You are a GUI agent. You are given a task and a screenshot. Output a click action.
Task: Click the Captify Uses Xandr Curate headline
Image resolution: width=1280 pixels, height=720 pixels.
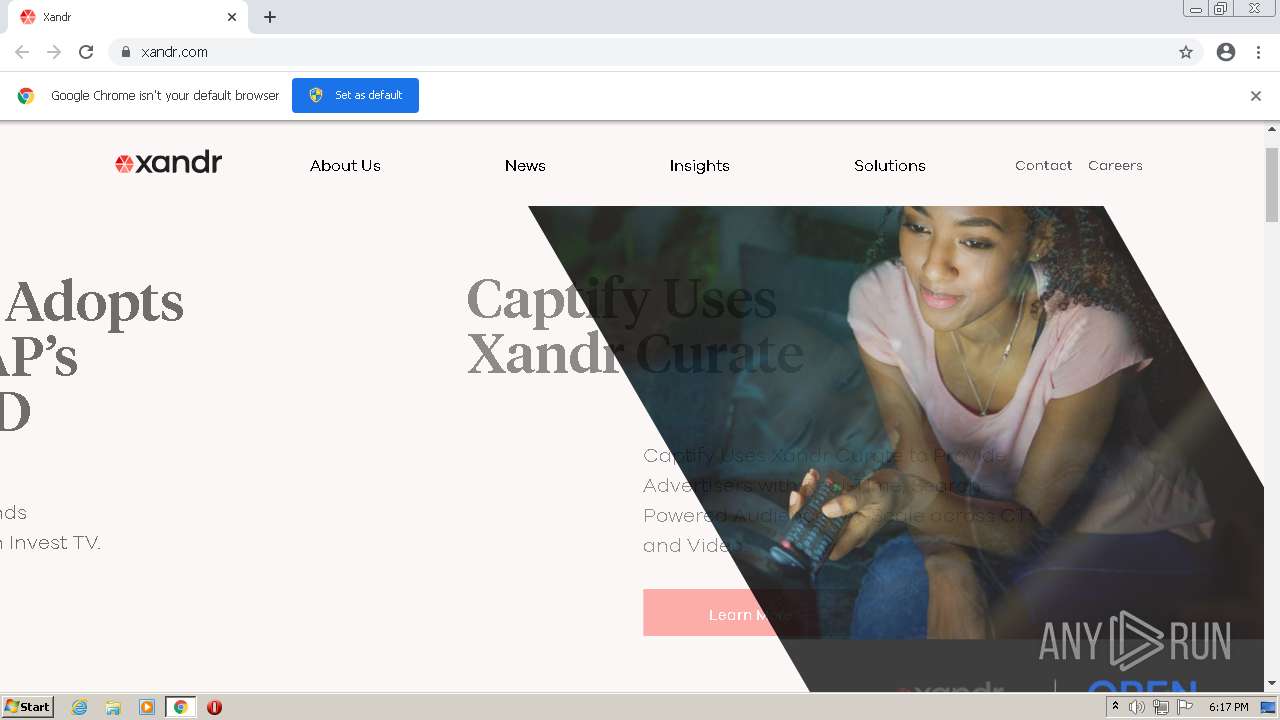tap(635, 326)
